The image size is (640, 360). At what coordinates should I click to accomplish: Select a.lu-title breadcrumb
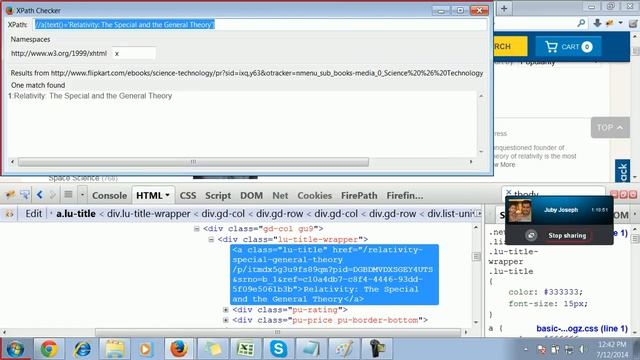point(76,213)
